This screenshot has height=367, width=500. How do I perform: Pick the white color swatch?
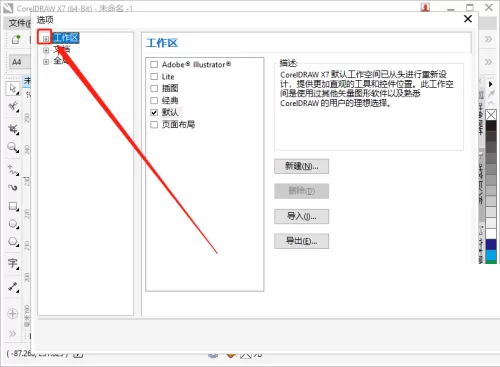[x=491, y=233]
